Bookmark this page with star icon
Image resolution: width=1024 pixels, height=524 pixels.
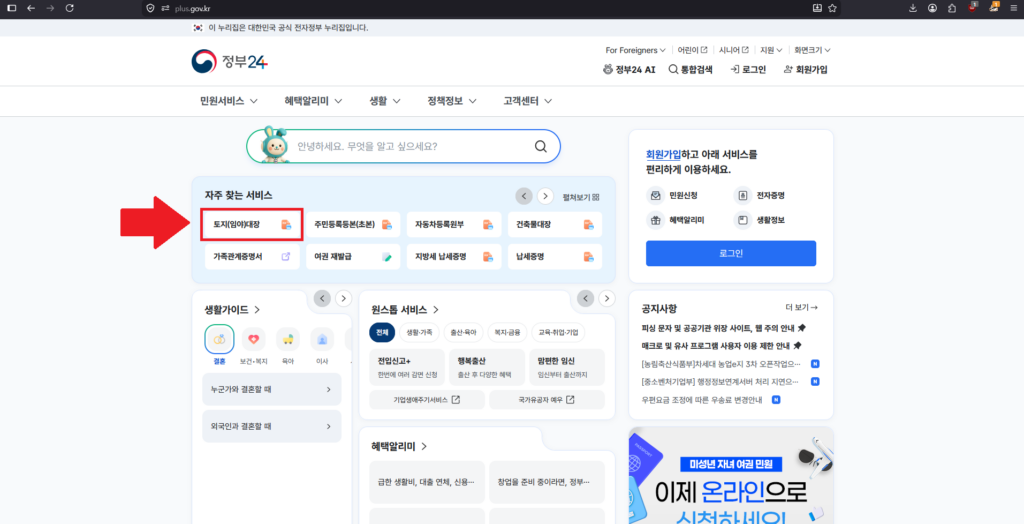(x=832, y=8)
